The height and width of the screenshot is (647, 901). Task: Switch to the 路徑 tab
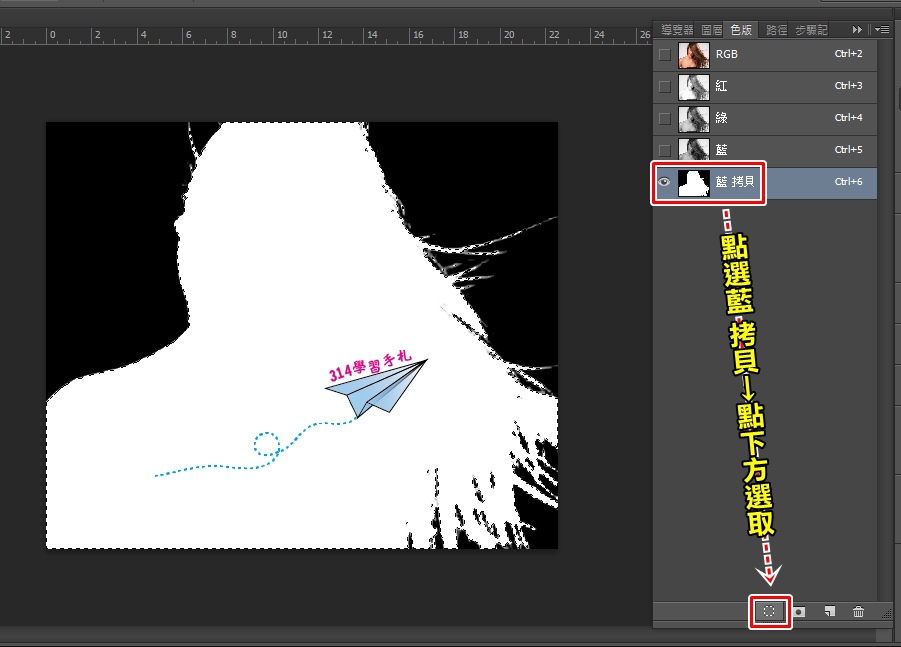click(x=776, y=29)
